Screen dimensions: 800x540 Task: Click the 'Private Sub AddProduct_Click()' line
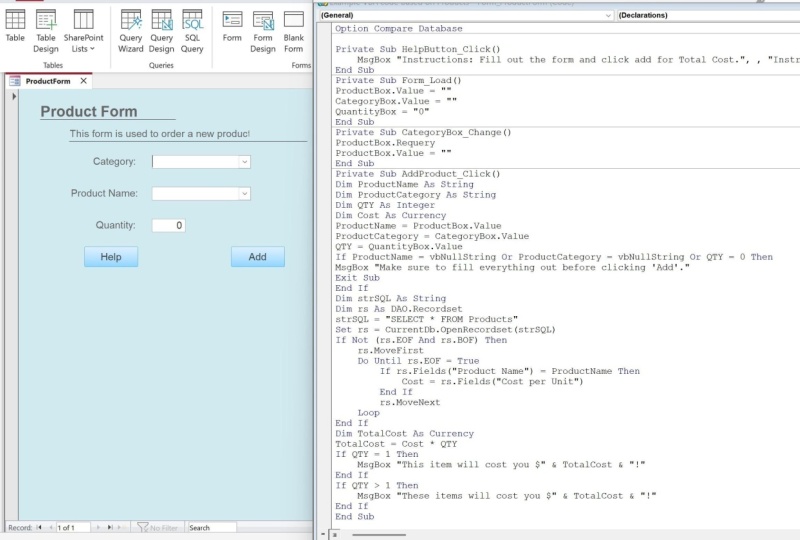click(x=417, y=174)
